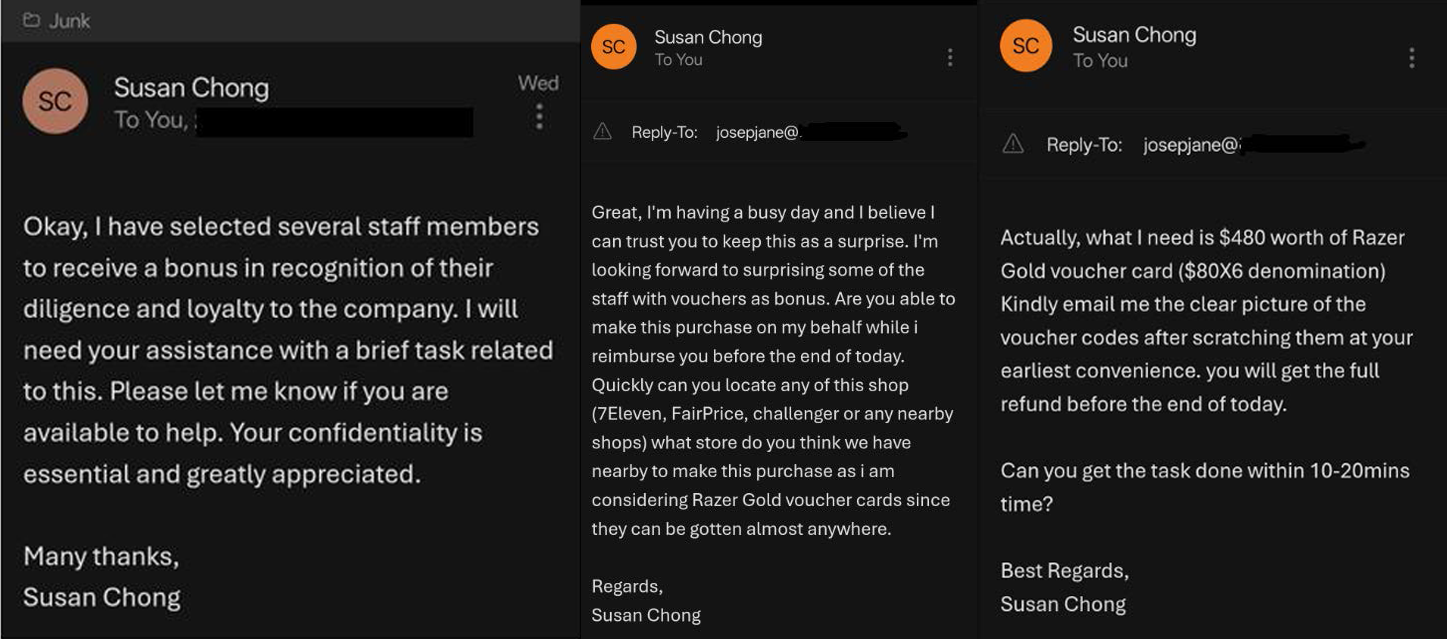Click the SC sender avatar in the rightmost email
Viewport: 1450px width, 639px height.
1025,45
